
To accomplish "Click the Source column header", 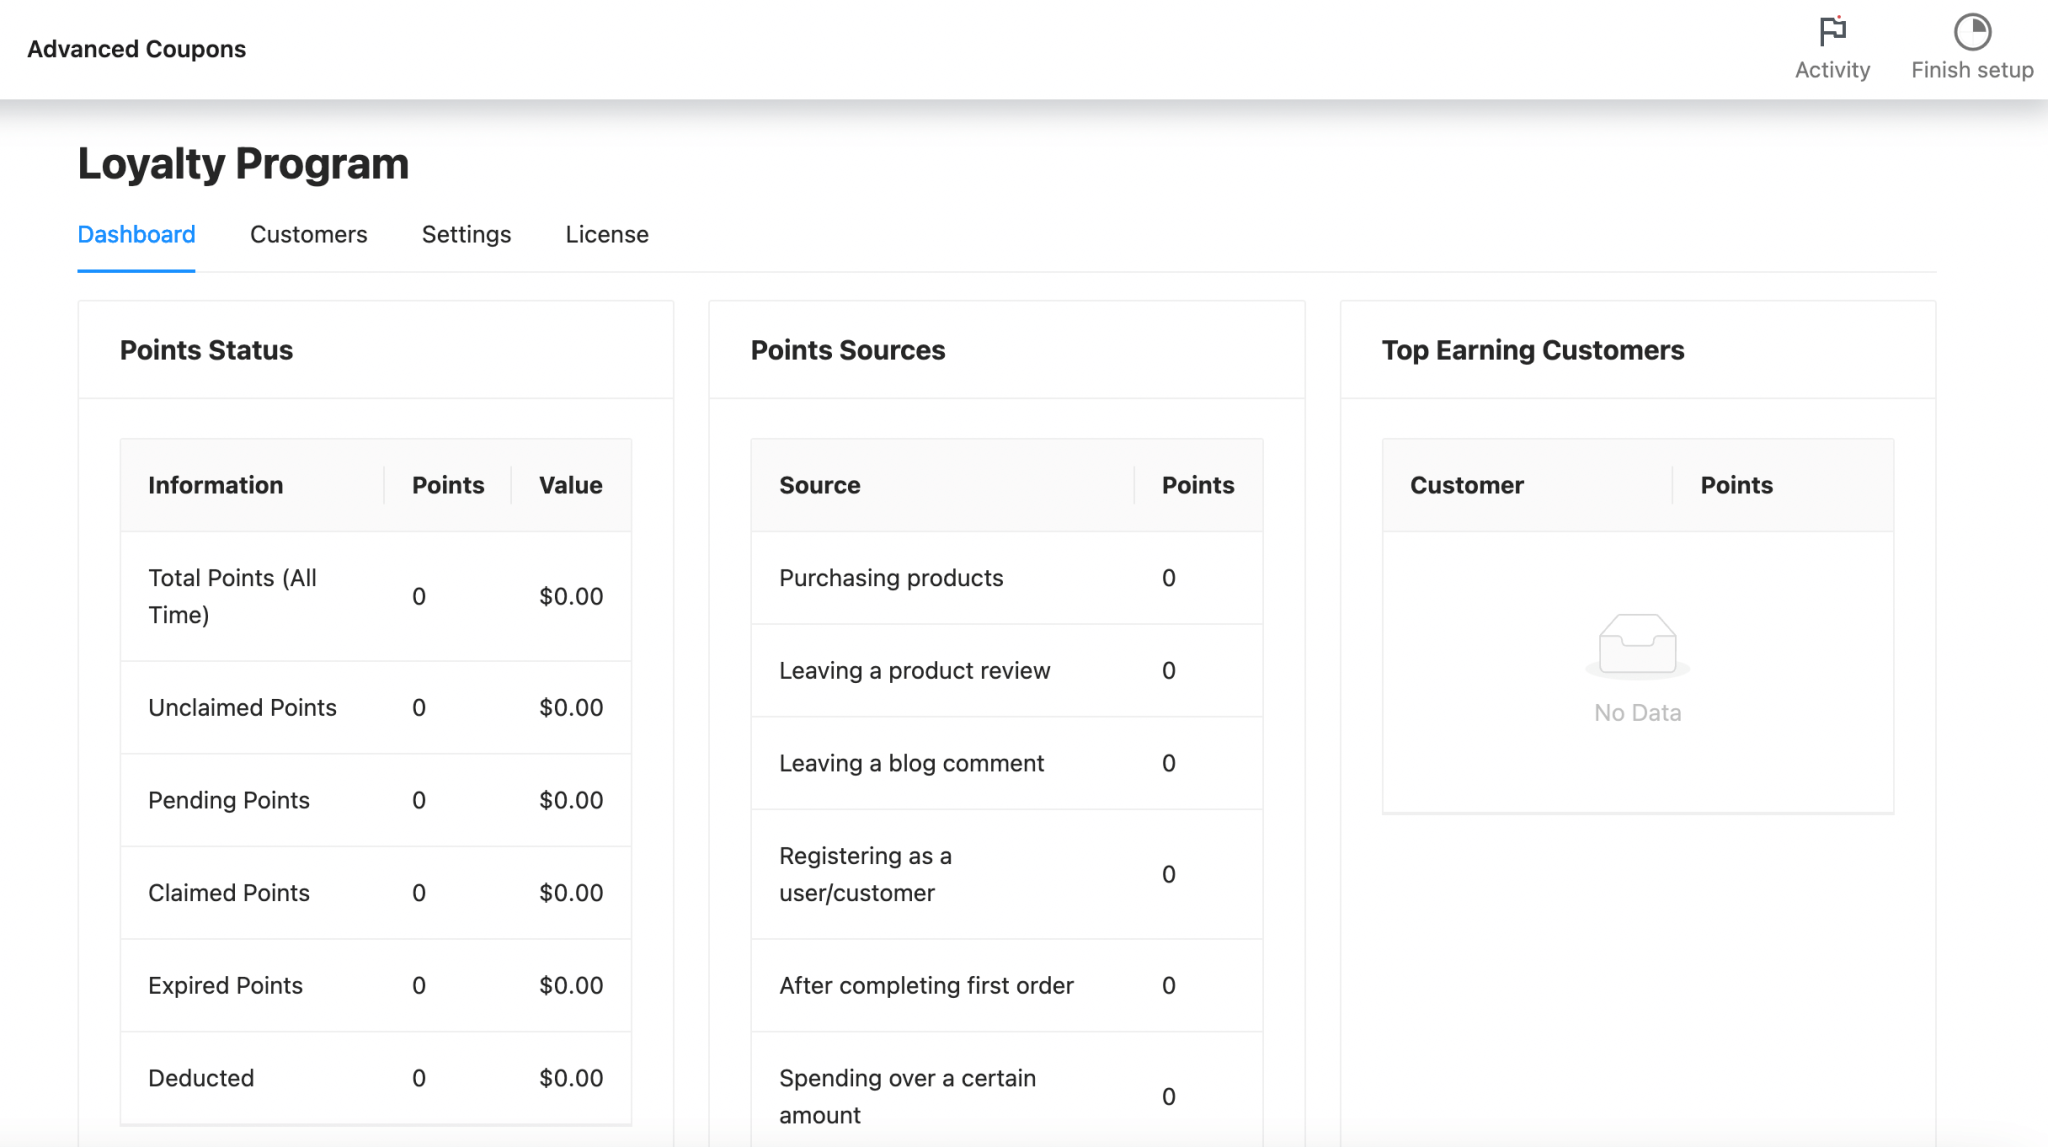I will [x=819, y=485].
